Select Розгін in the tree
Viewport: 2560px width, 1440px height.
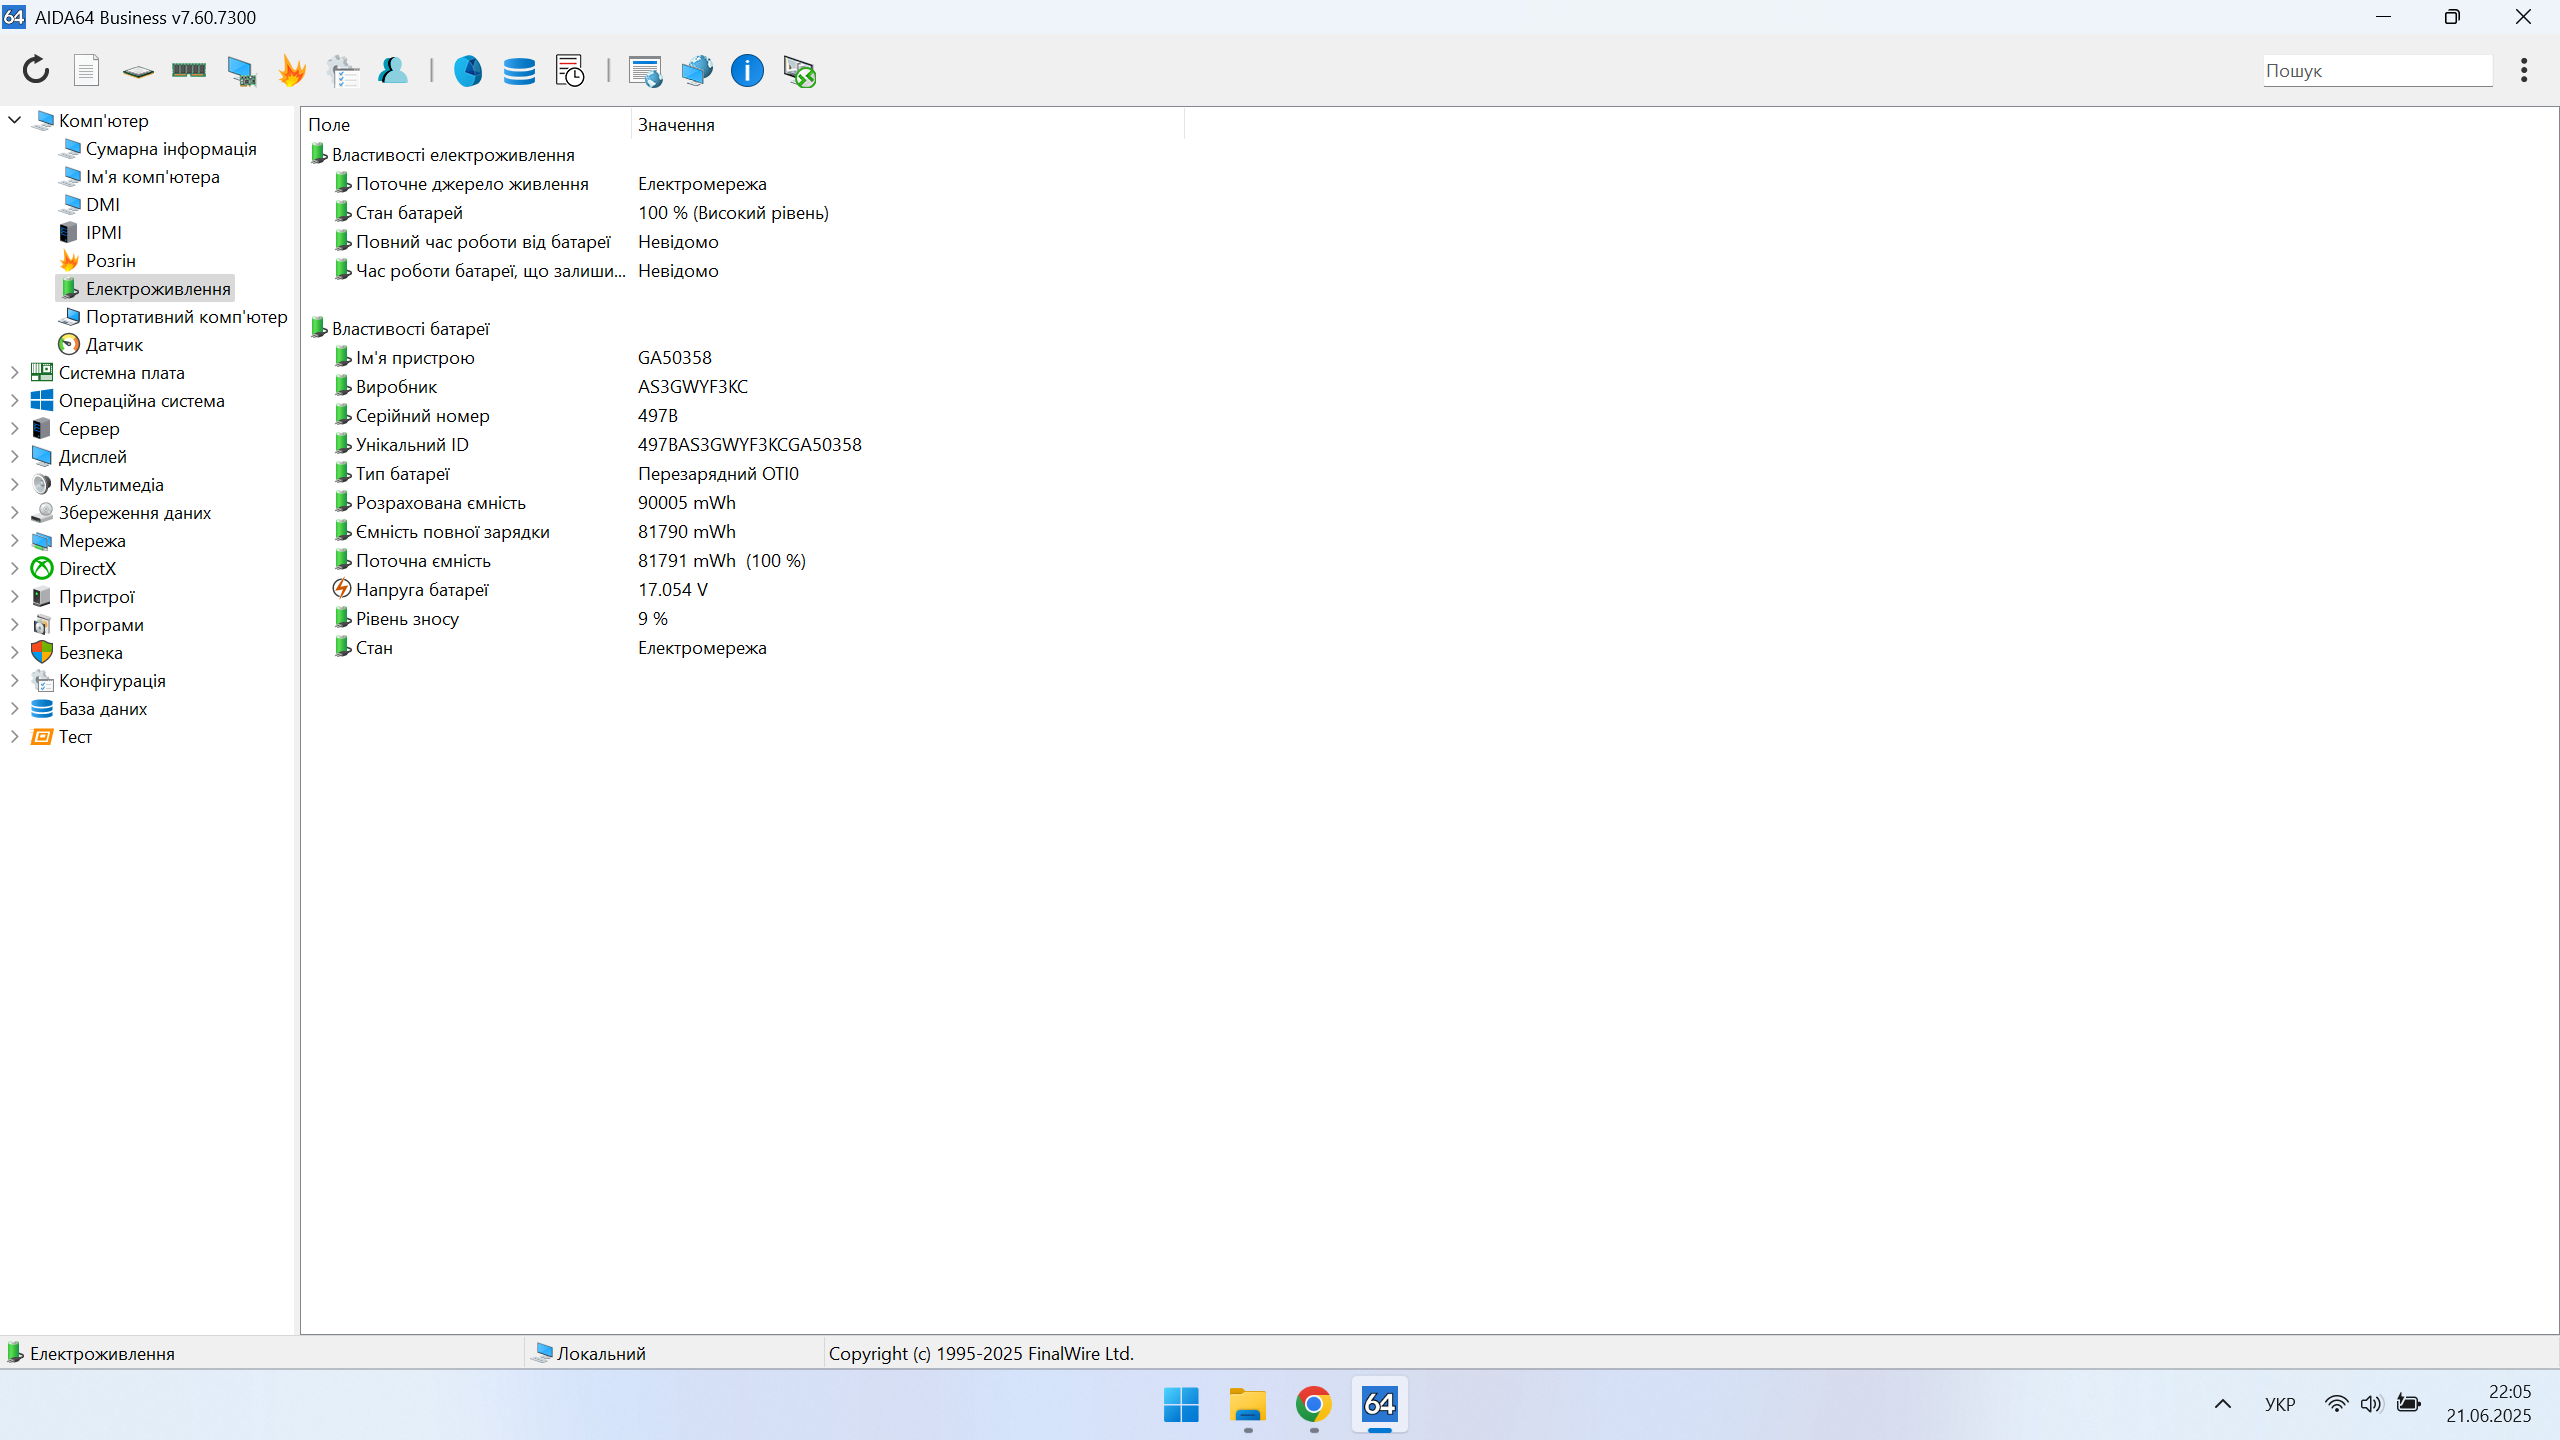[111, 260]
